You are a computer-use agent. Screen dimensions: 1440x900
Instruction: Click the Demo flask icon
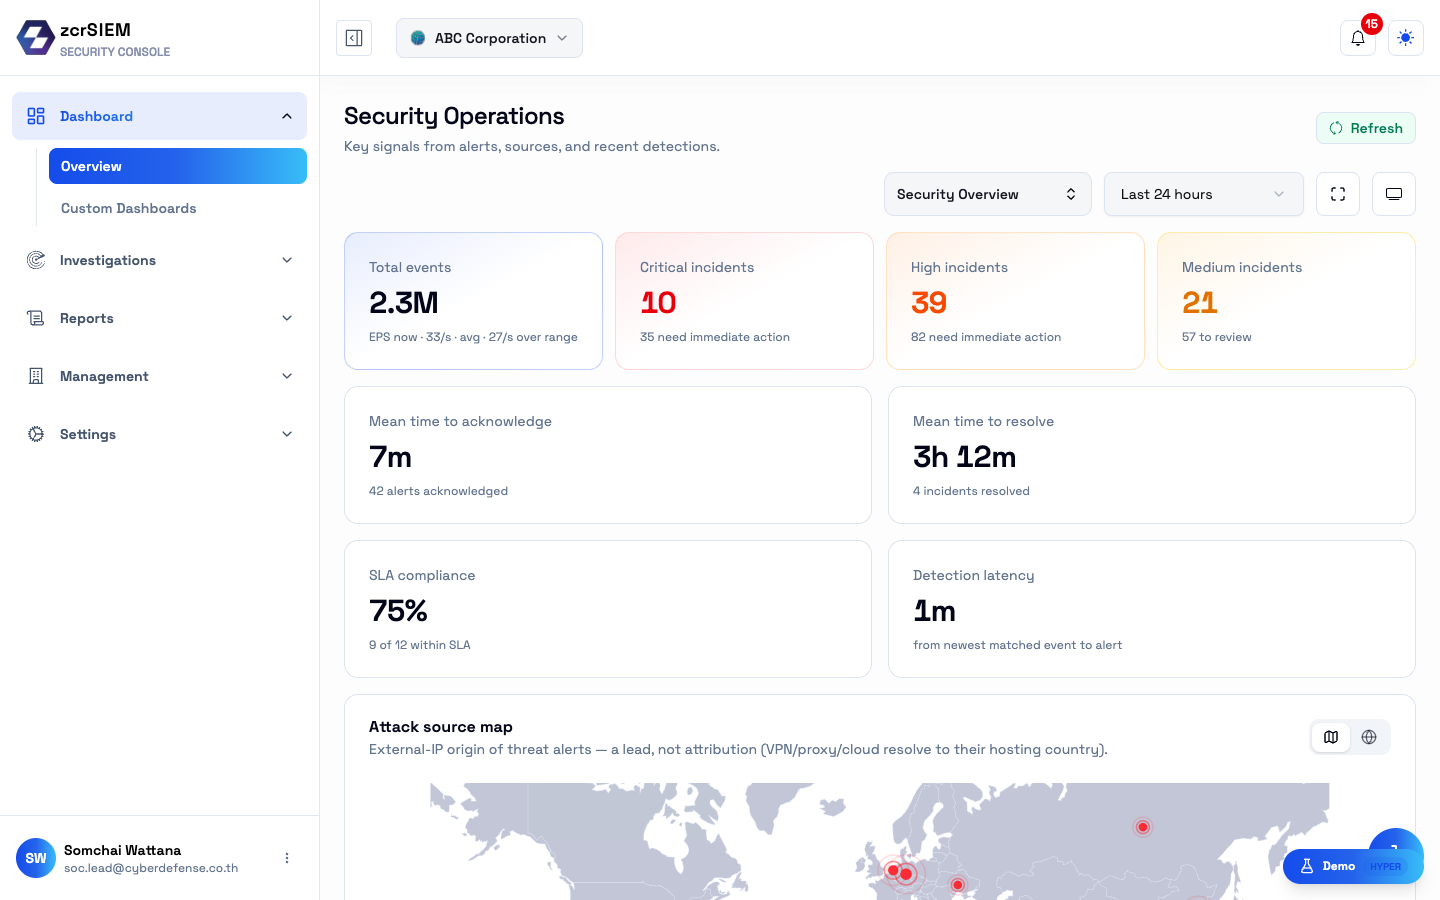click(x=1307, y=866)
